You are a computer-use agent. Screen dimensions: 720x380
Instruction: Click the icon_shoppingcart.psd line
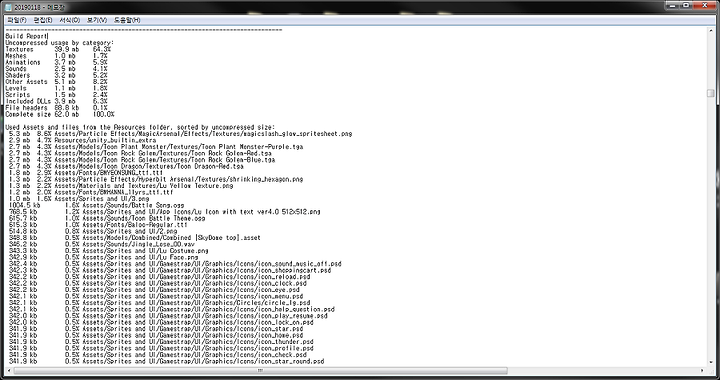point(170,270)
